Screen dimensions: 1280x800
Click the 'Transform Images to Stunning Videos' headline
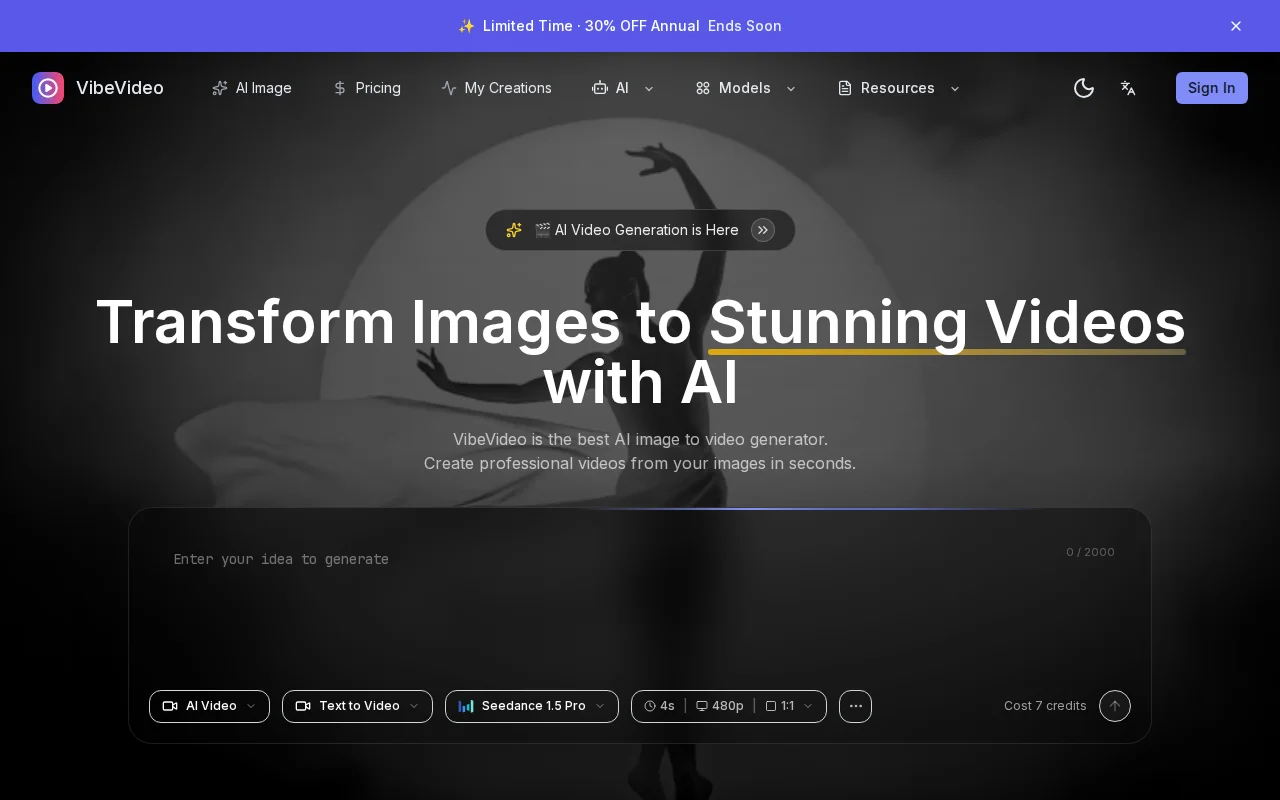click(640, 352)
